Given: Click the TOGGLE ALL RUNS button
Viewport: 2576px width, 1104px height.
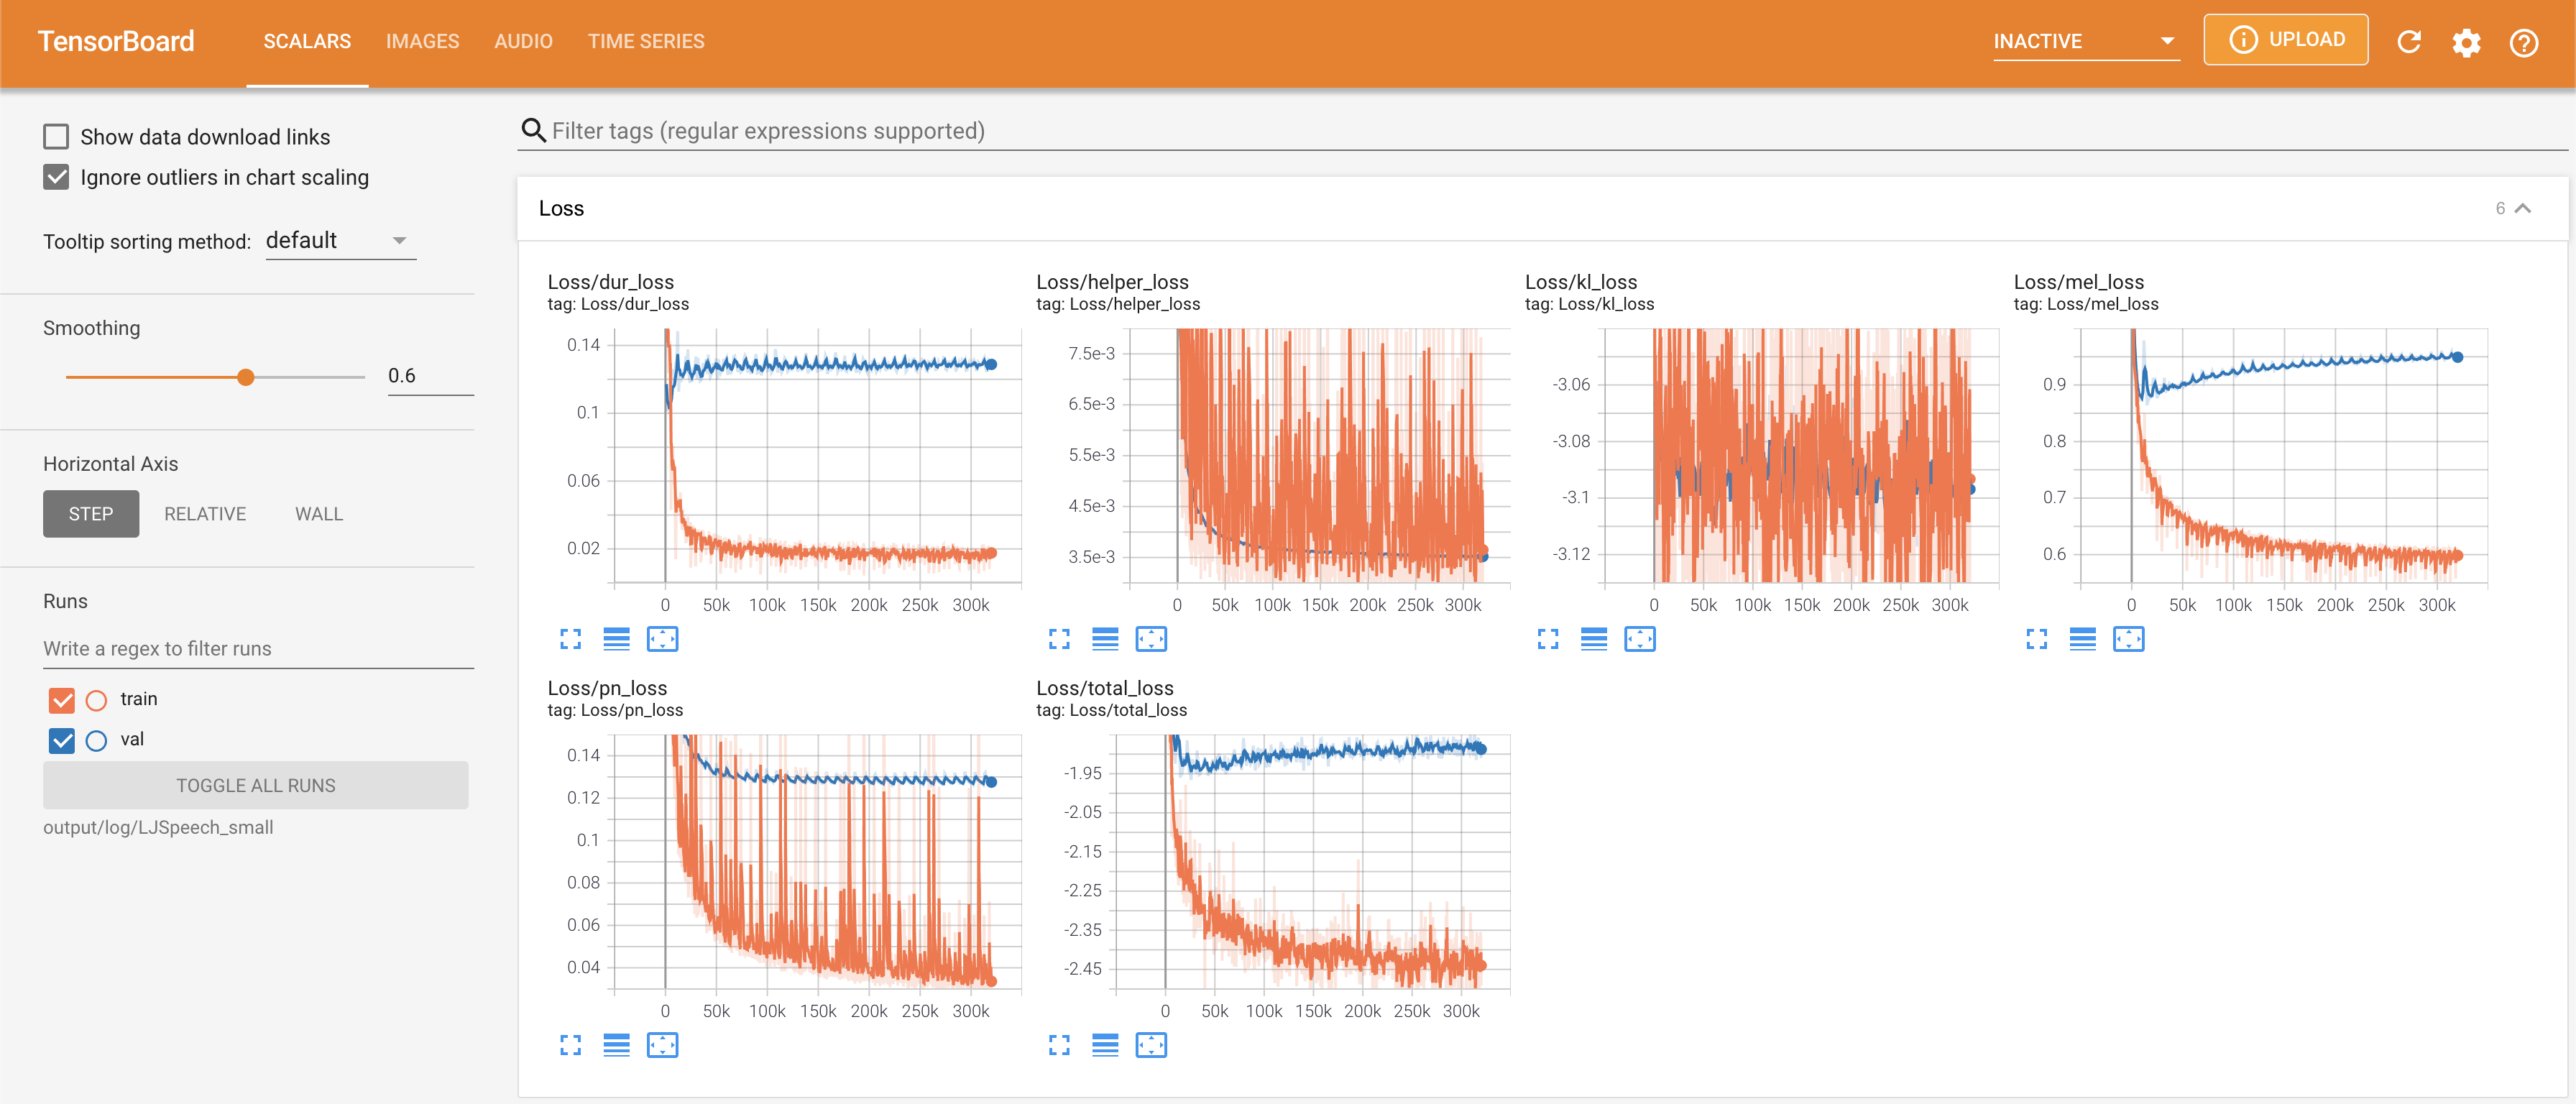Looking at the screenshot, I should click(255, 786).
